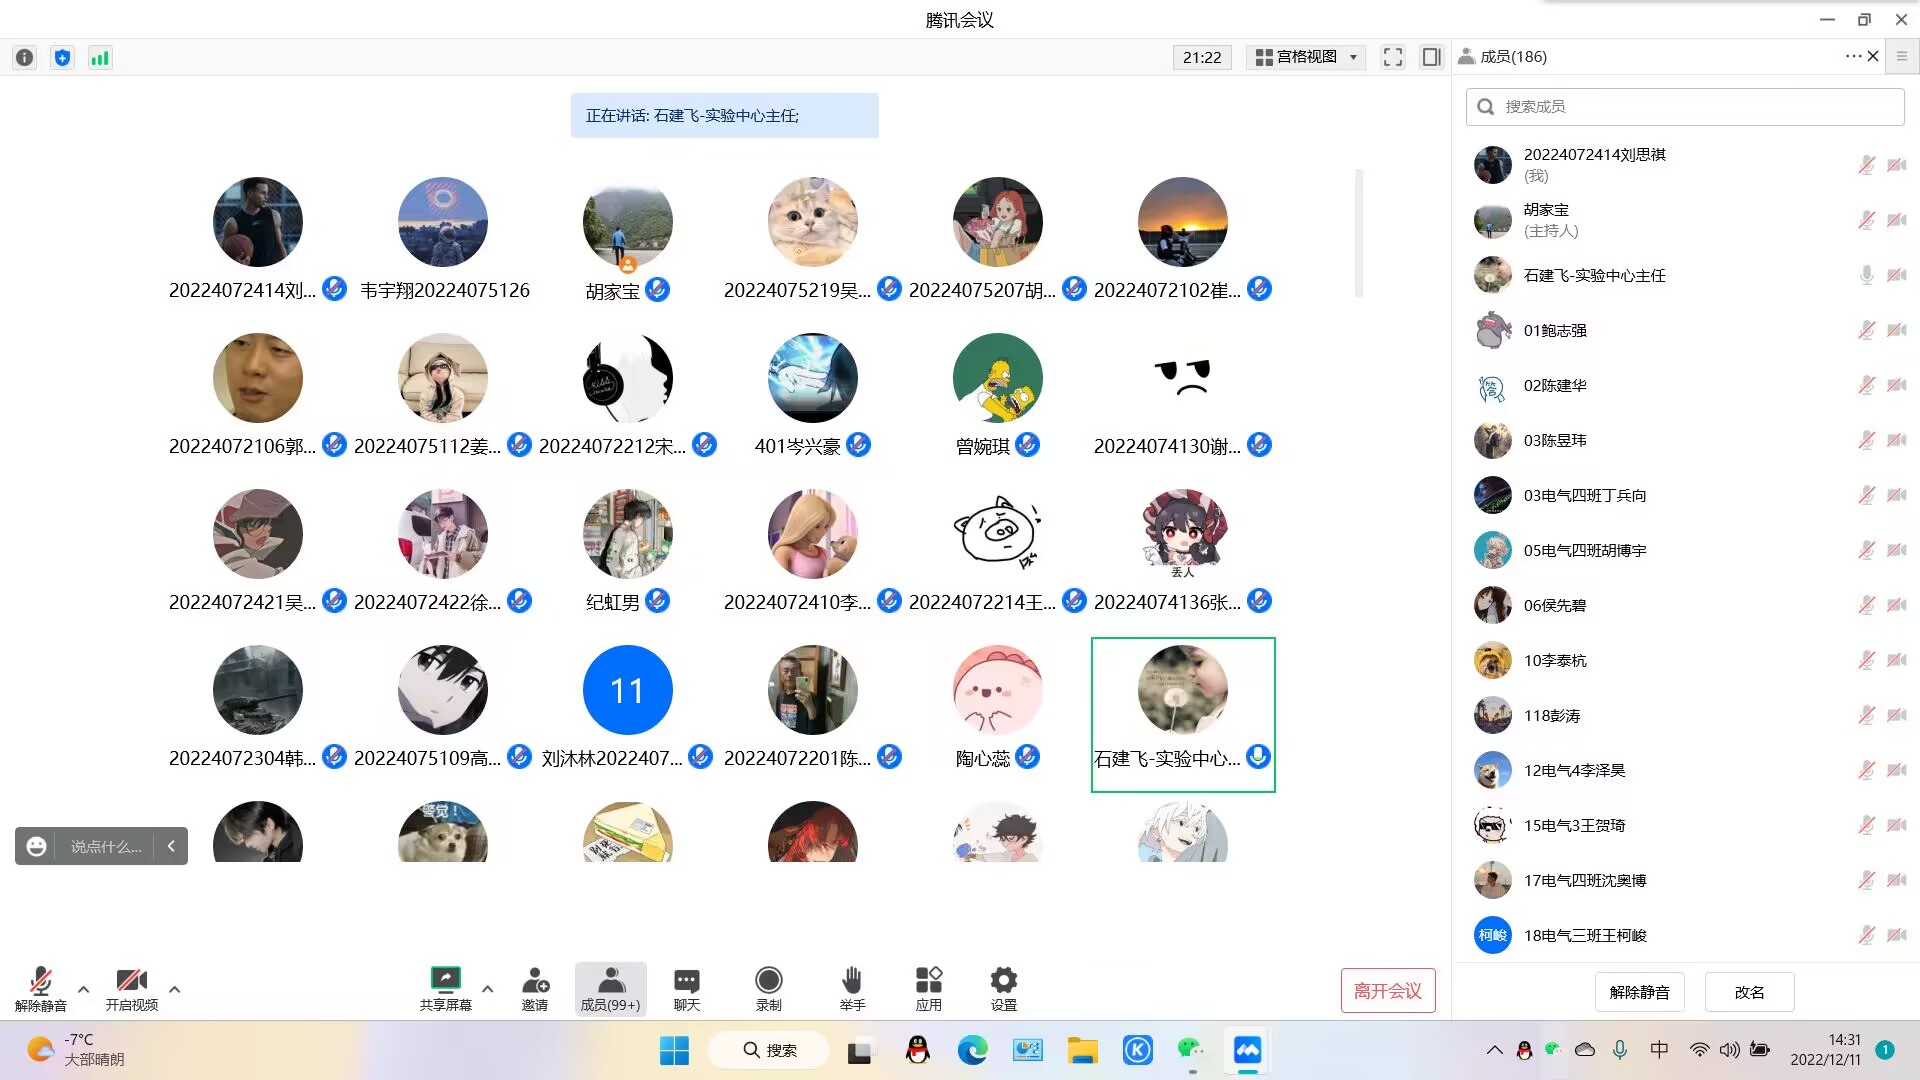Viewport: 1920px width, 1080px height.
Task: Open the Chat panel icon
Action: (x=686, y=988)
